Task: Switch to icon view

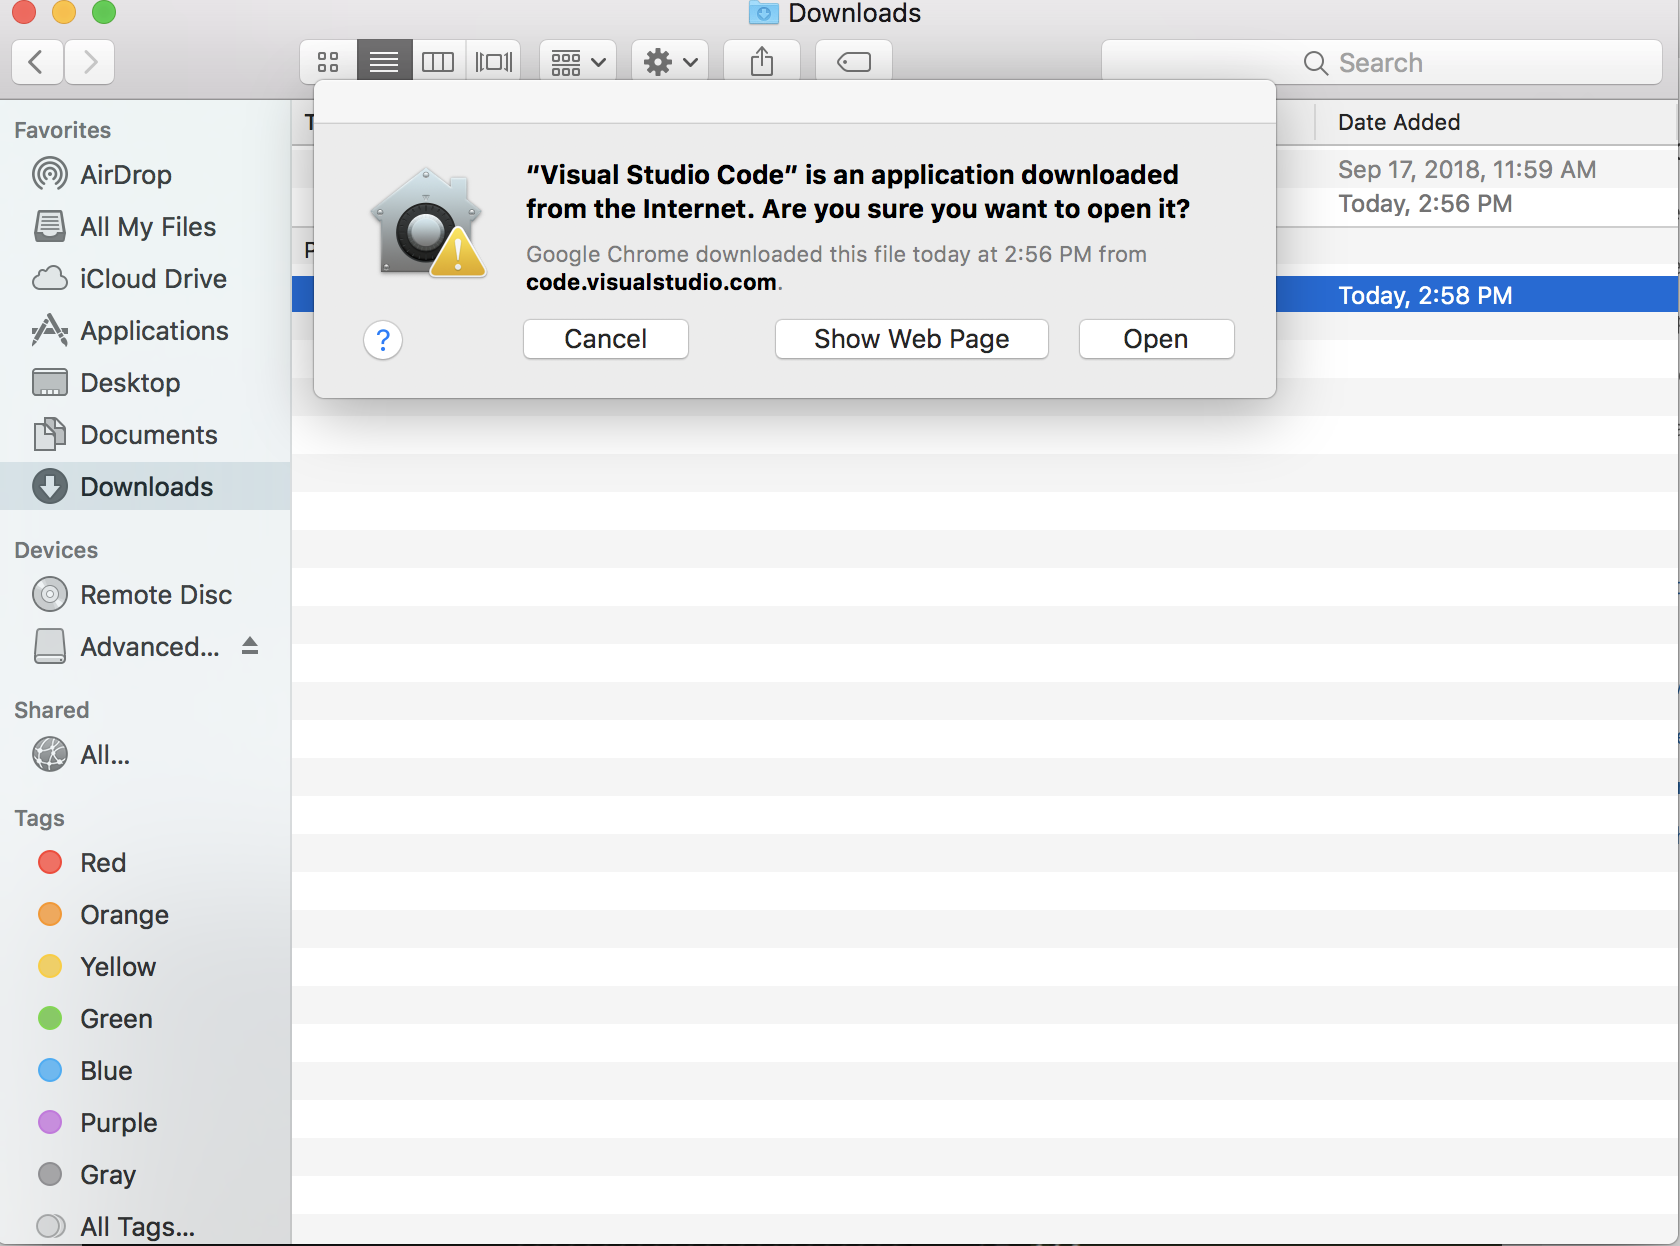Action: click(x=328, y=62)
